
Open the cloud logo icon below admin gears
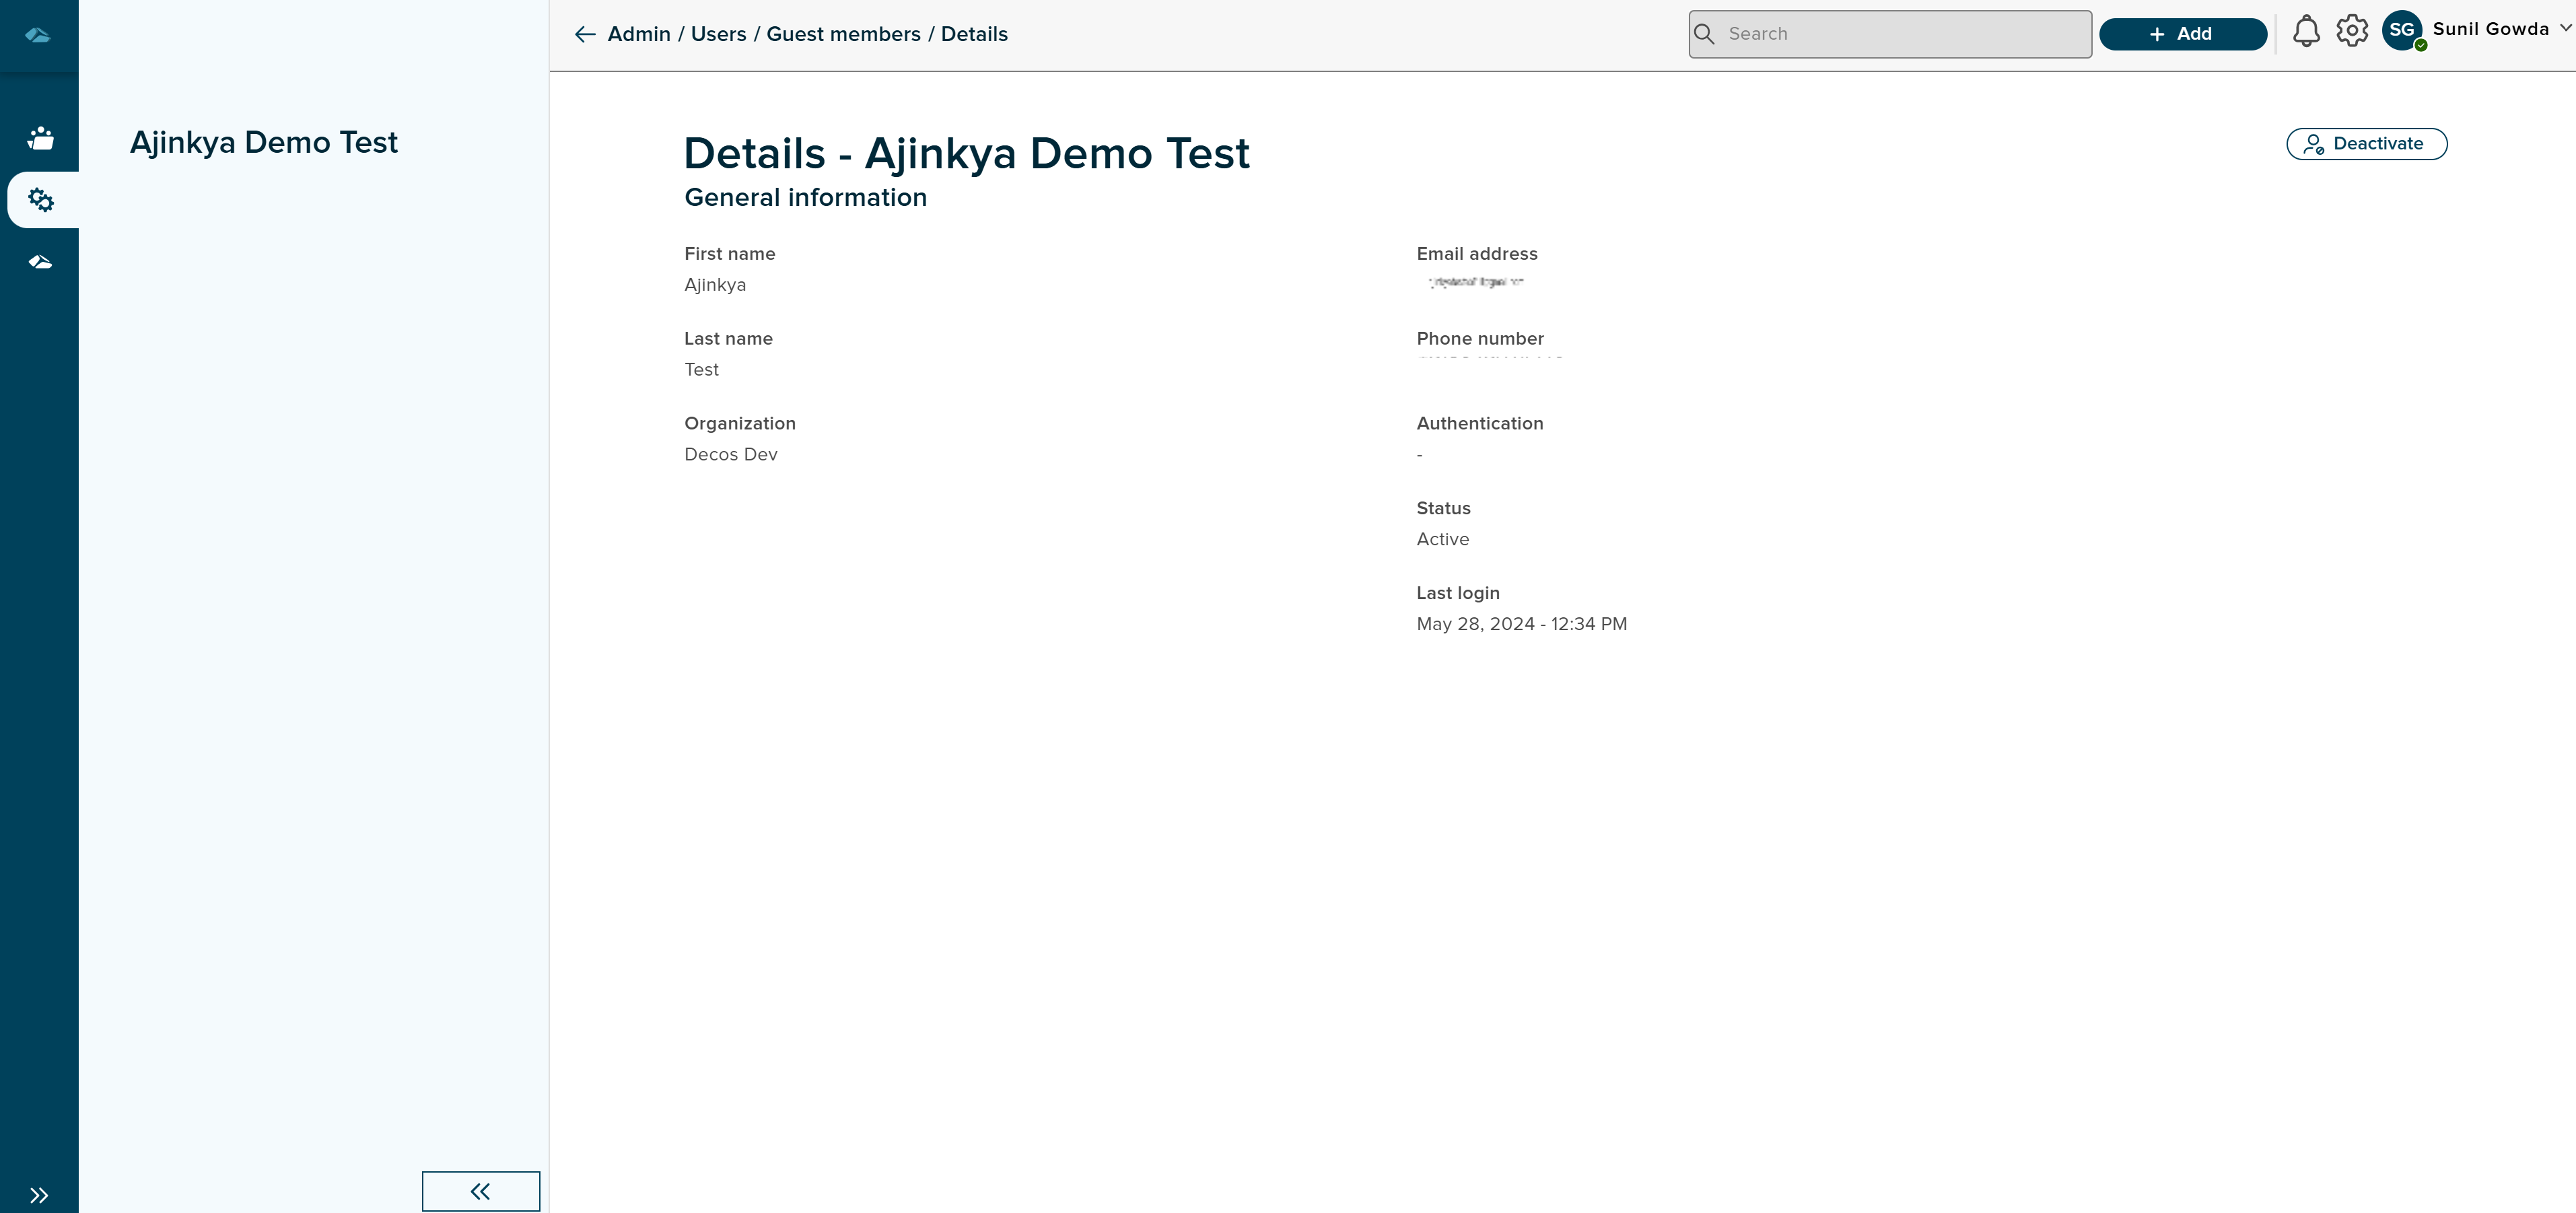click(40, 262)
